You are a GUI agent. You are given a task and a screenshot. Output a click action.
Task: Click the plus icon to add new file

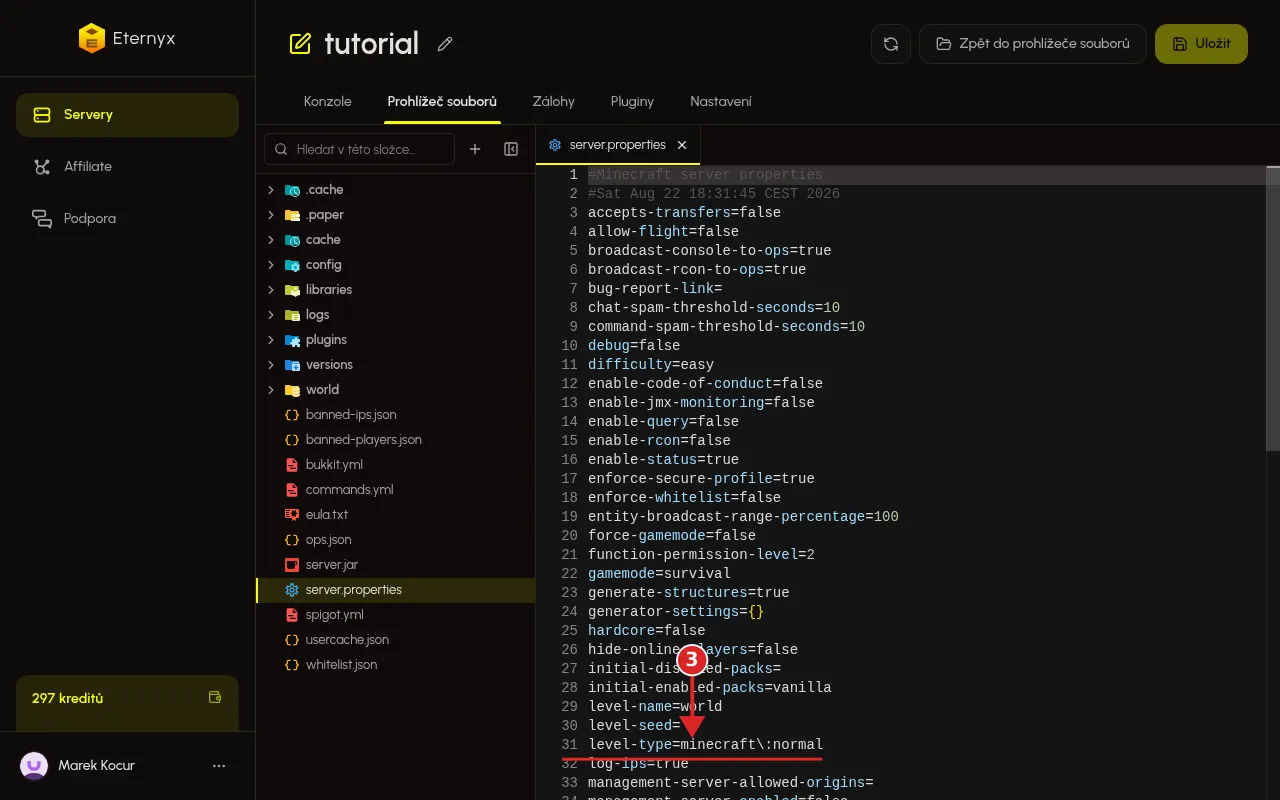475,149
